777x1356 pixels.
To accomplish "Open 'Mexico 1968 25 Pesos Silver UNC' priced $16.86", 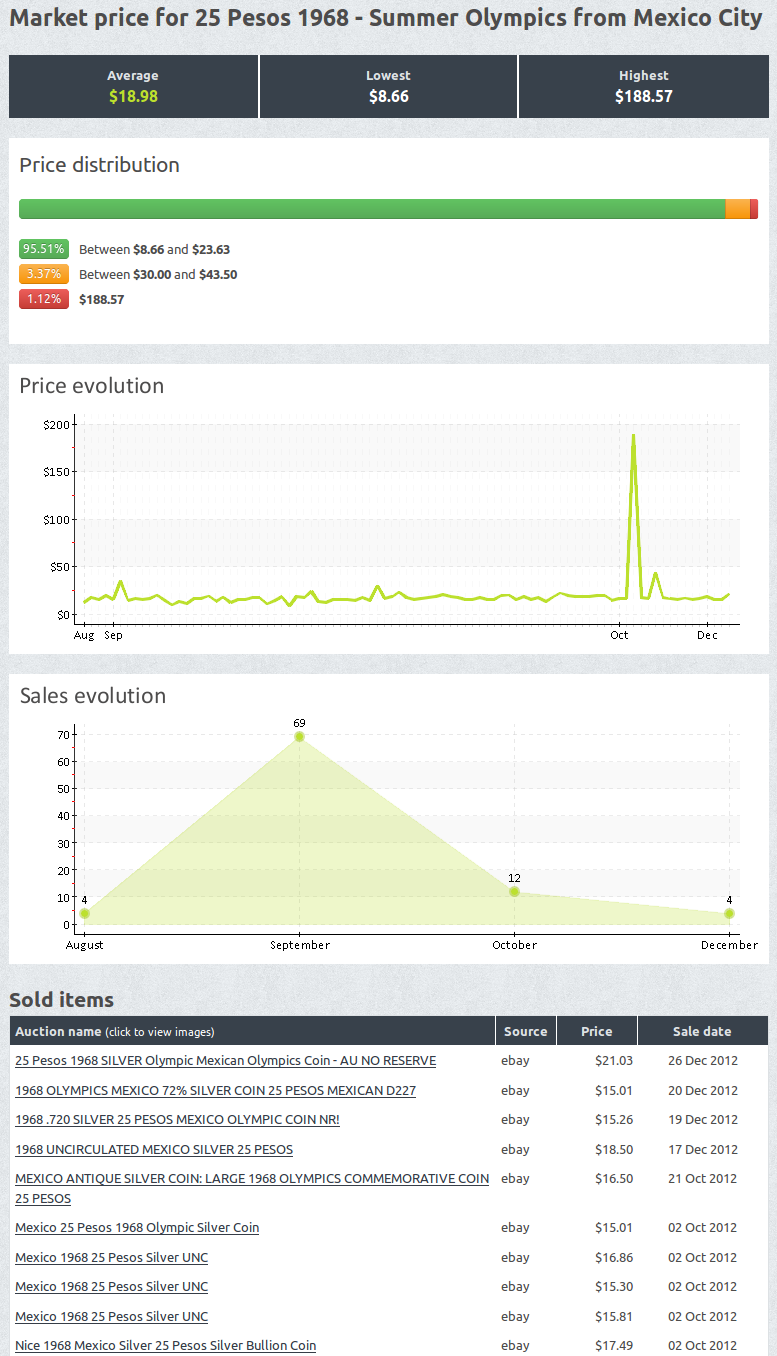I will [x=111, y=1257].
